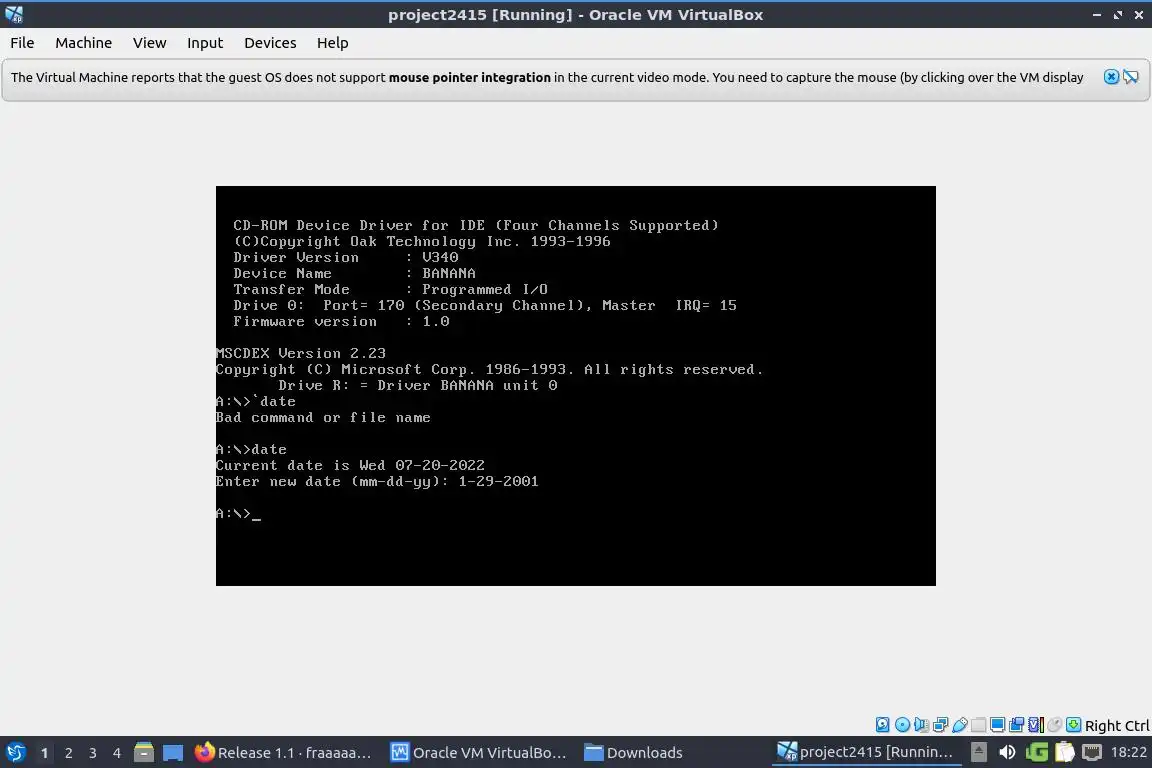Click the USB devices status icon
The height and width of the screenshot is (768, 1152).
pyautogui.click(x=960, y=725)
